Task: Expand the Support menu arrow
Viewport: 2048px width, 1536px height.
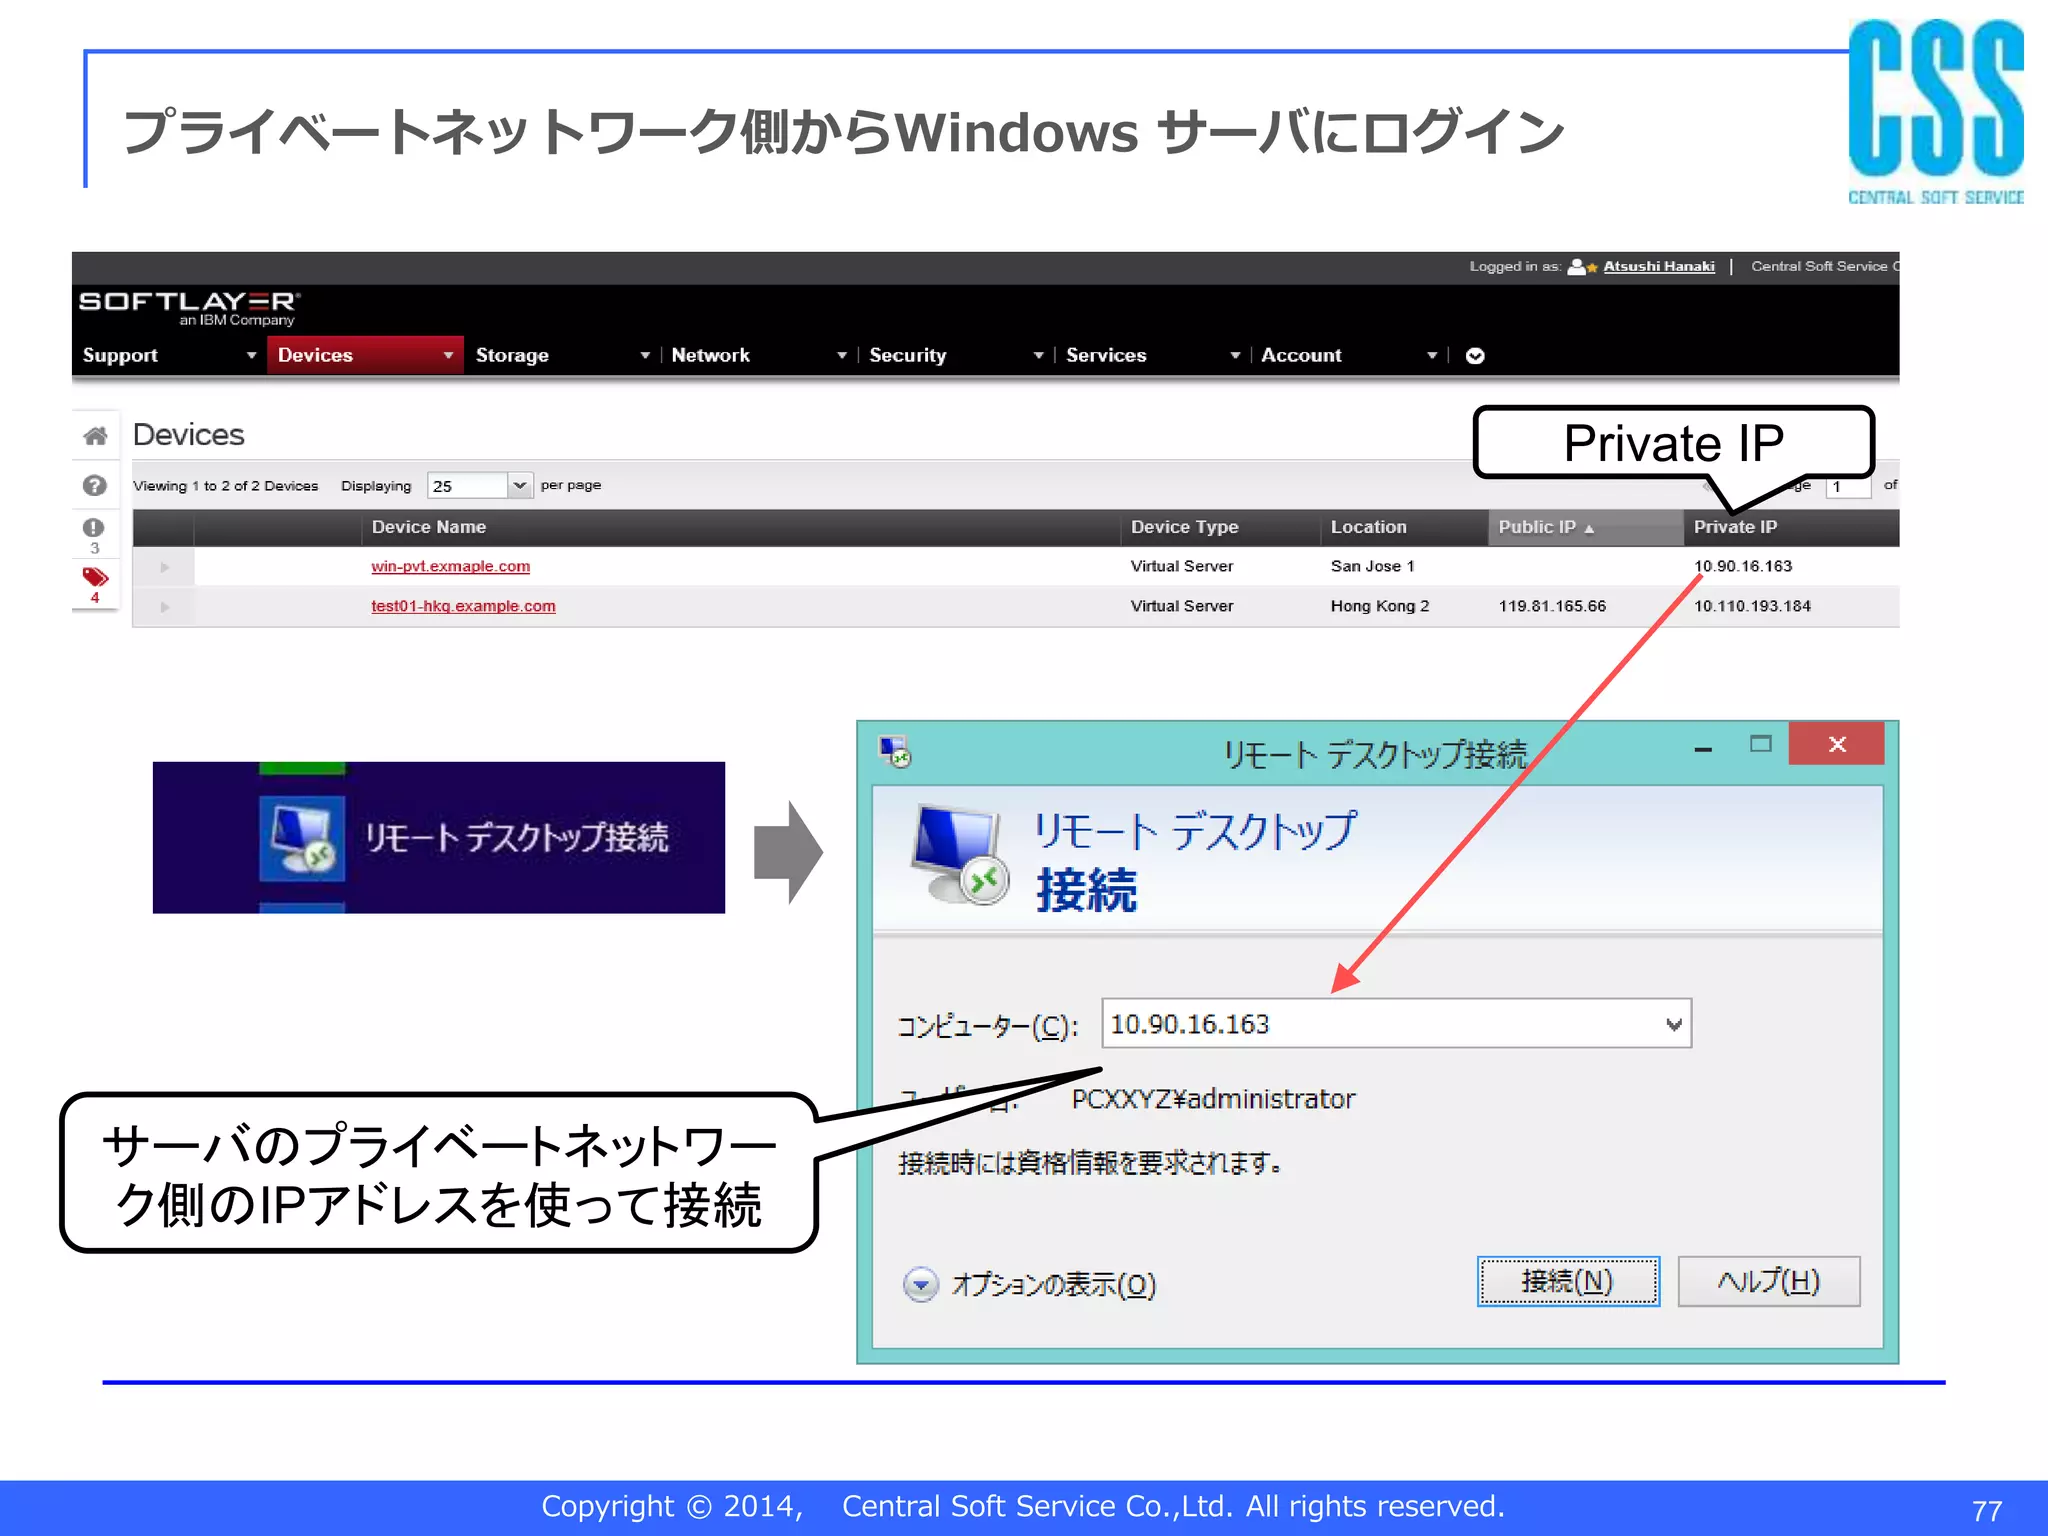Action: [251, 356]
